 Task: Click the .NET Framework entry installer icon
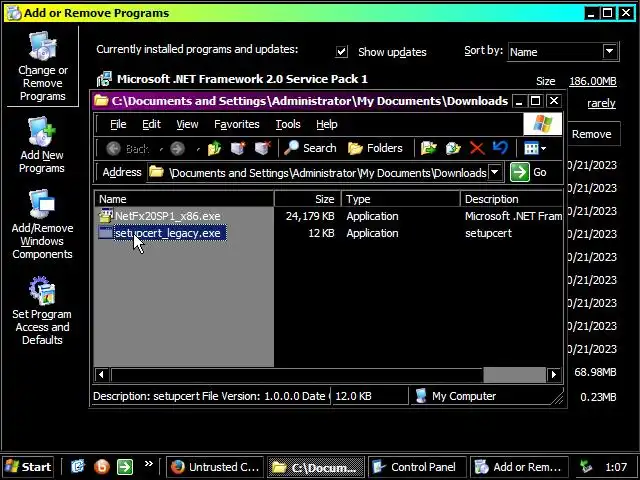tap(104, 79)
